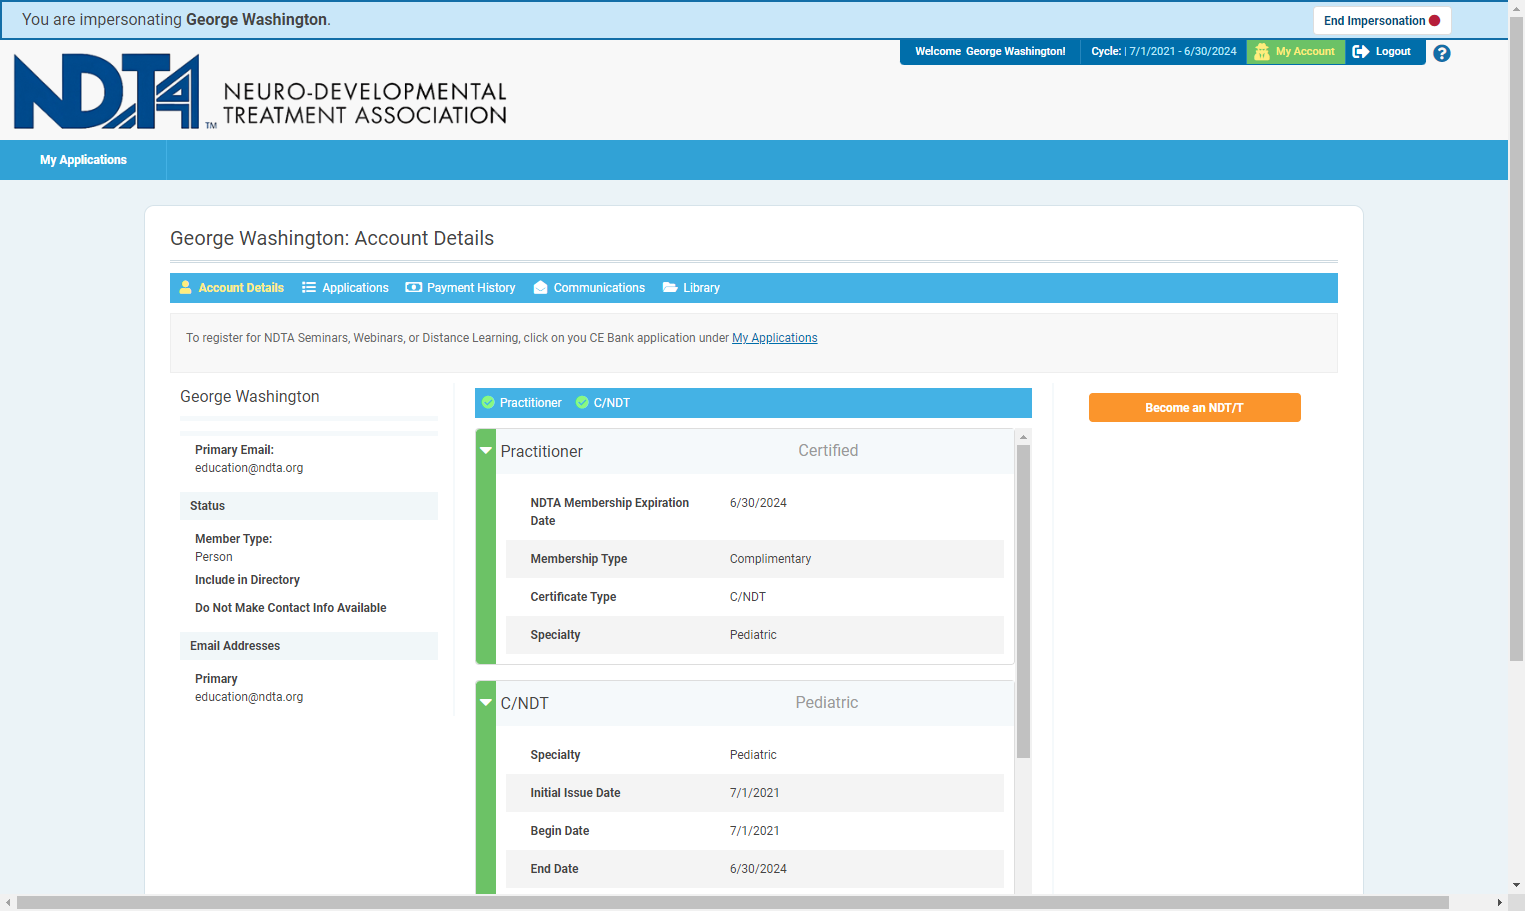Click the Payment History money icon
This screenshot has height=911, width=1525.
pos(413,287)
